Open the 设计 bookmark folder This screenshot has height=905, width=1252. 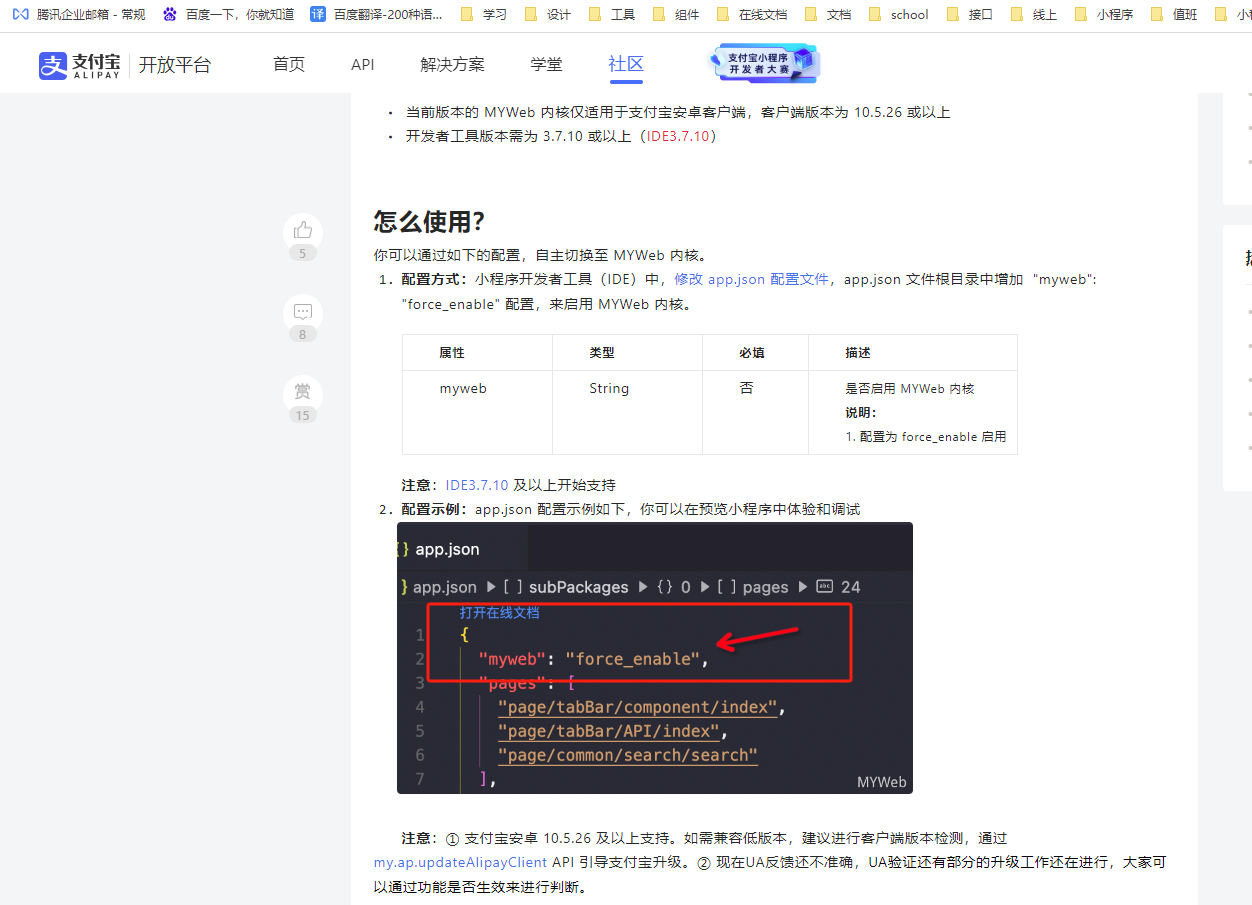click(x=548, y=14)
